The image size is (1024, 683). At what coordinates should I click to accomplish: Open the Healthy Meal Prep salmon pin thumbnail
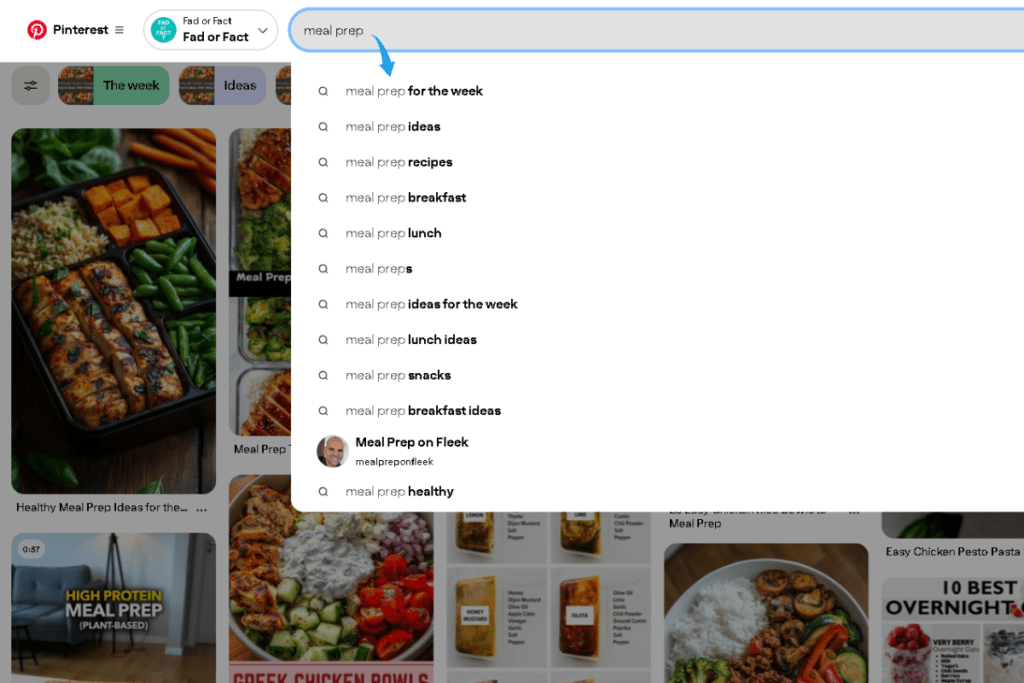(x=113, y=310)
